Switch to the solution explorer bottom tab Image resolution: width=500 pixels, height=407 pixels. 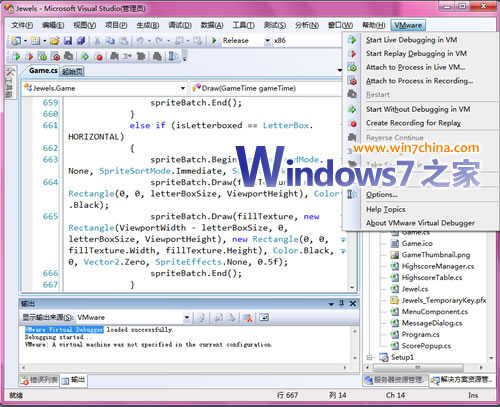coord(461,380)
